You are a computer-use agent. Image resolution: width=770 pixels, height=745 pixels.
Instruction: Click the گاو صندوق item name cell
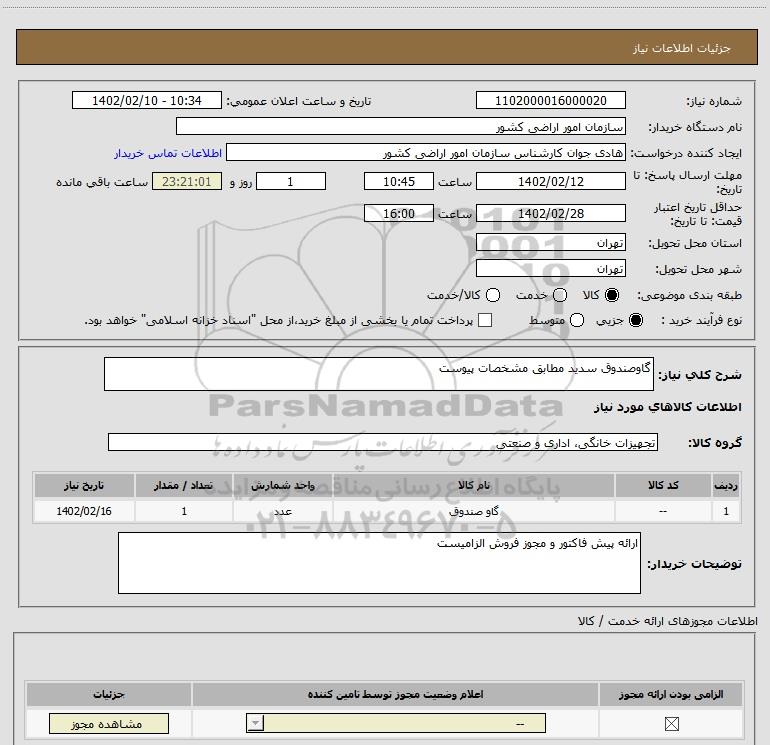tap(473, 511)
